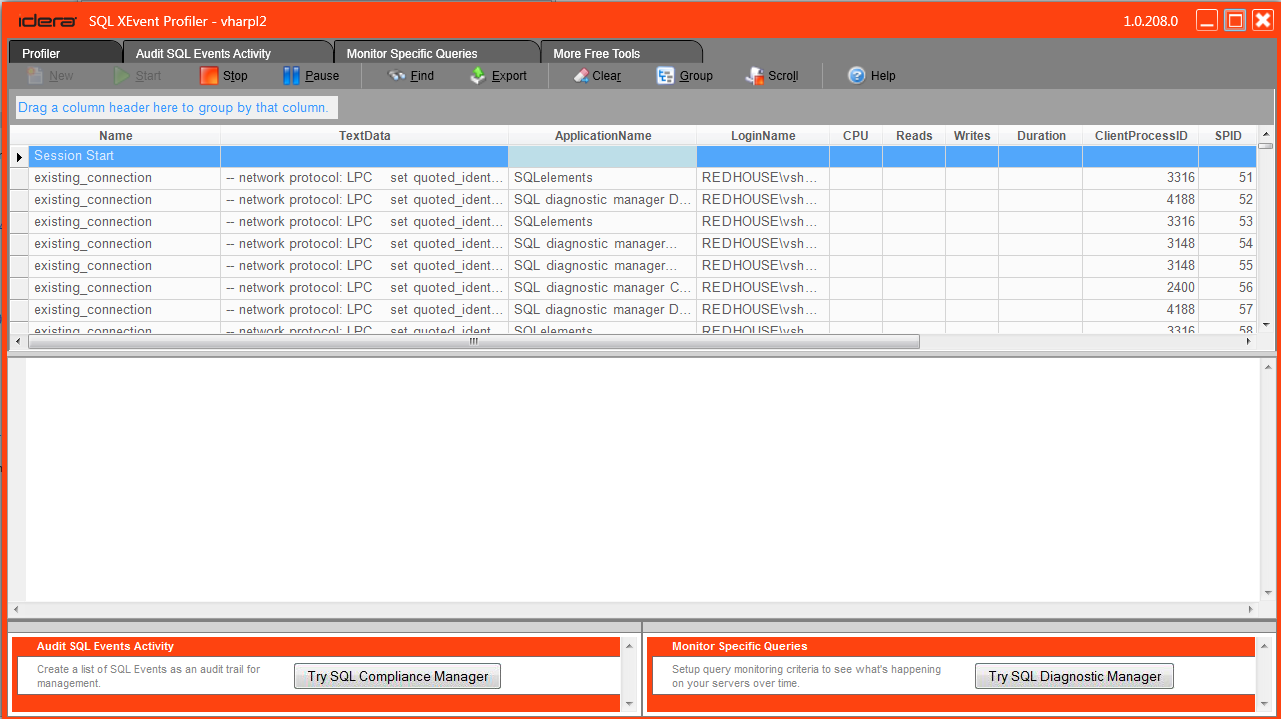Screen dimensions: 1281x719
Task: Click the TextData cell in SPID 56 row
Action: coord(365,288)
